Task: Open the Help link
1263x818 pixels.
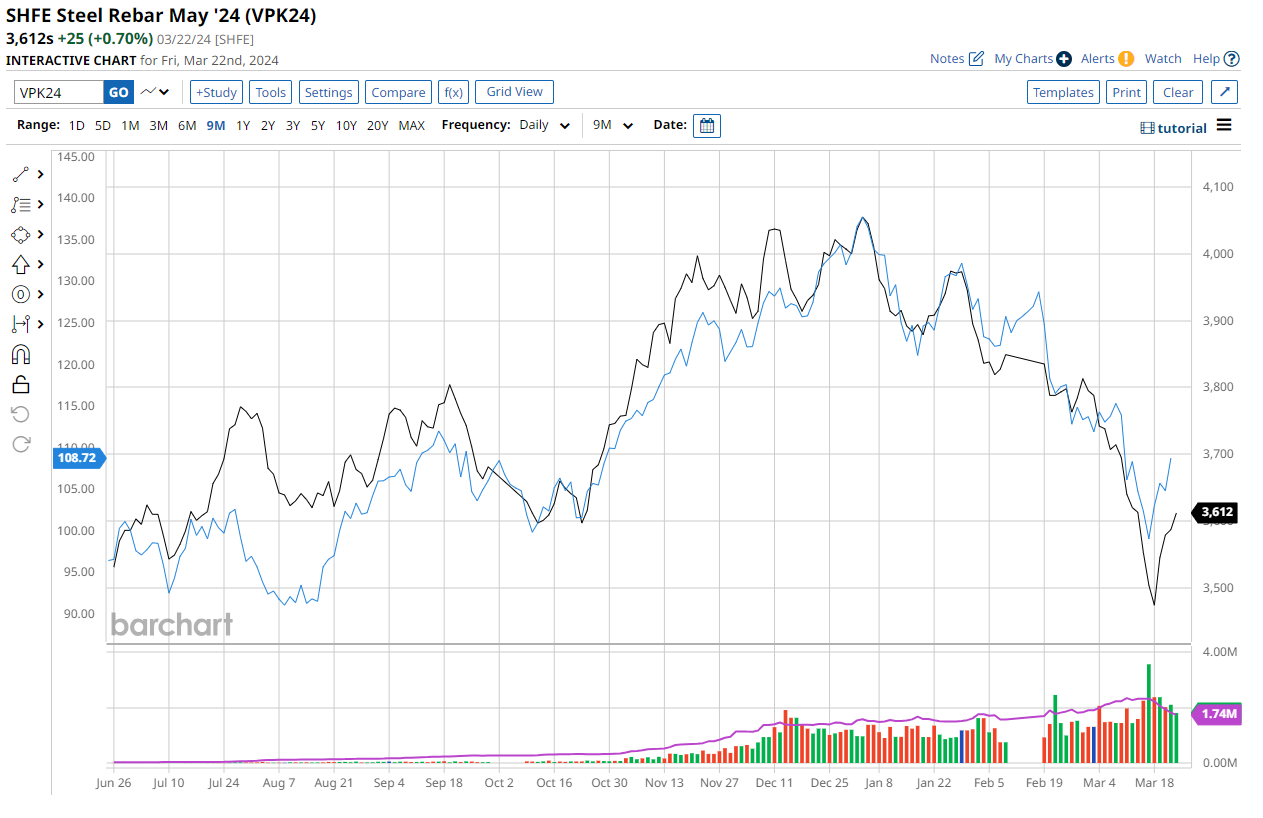Action: (x=1216, y=59)
